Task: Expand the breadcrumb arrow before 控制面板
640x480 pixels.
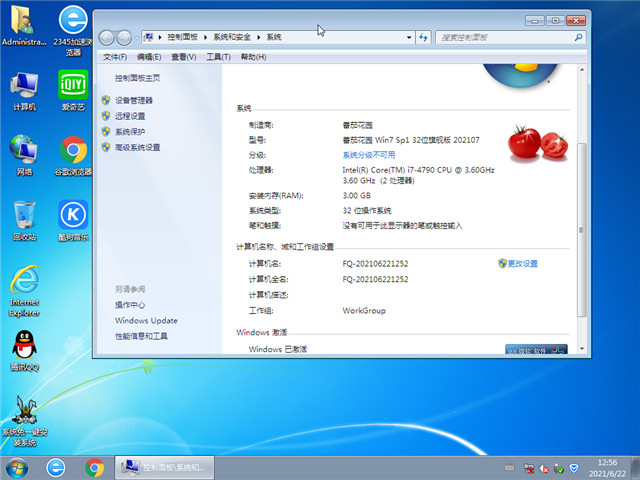Action: (160, 37)
